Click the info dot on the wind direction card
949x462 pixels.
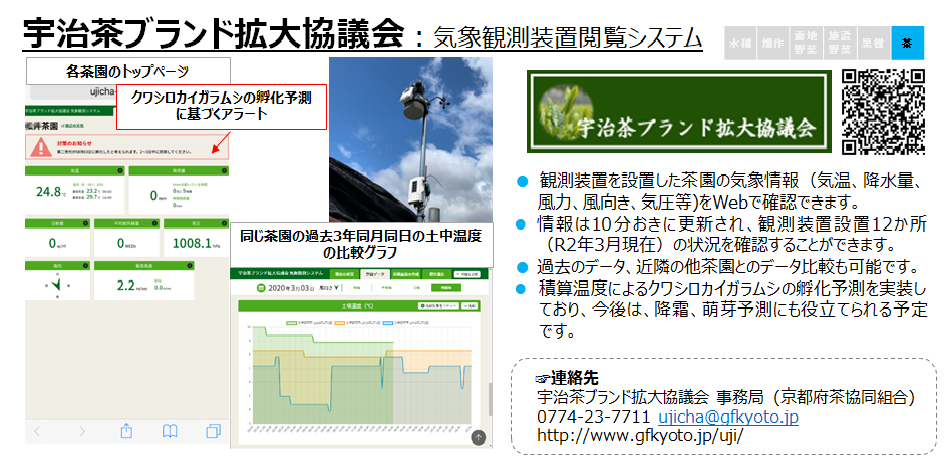(85, 265)
